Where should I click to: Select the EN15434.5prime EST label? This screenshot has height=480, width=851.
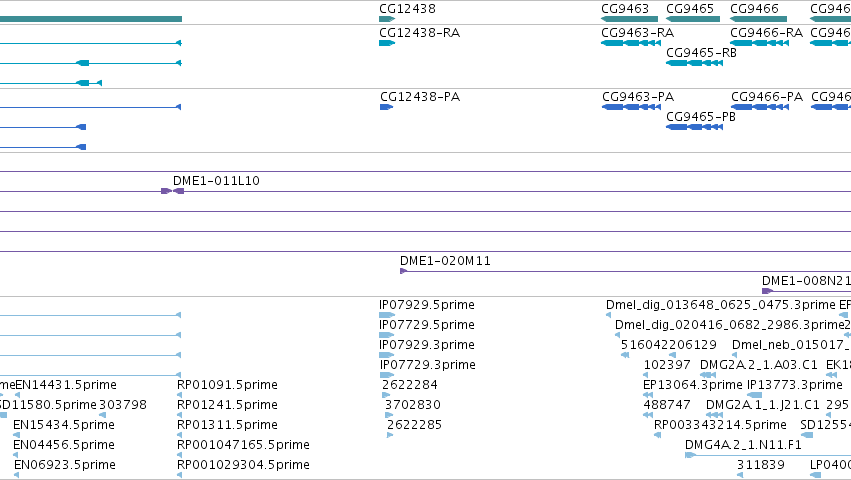pyautogui.click(x=64, y=425)
